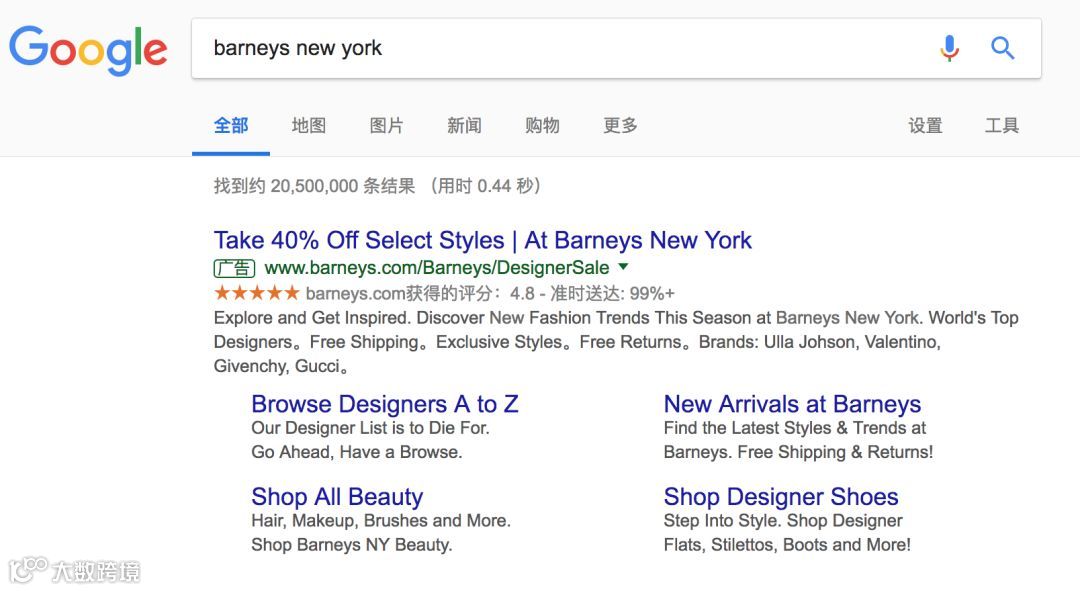This screenshot has width=1080, height=591.
Task: Click 'Go Ahead, Have a Browse.' text
Action: (357, 452)
